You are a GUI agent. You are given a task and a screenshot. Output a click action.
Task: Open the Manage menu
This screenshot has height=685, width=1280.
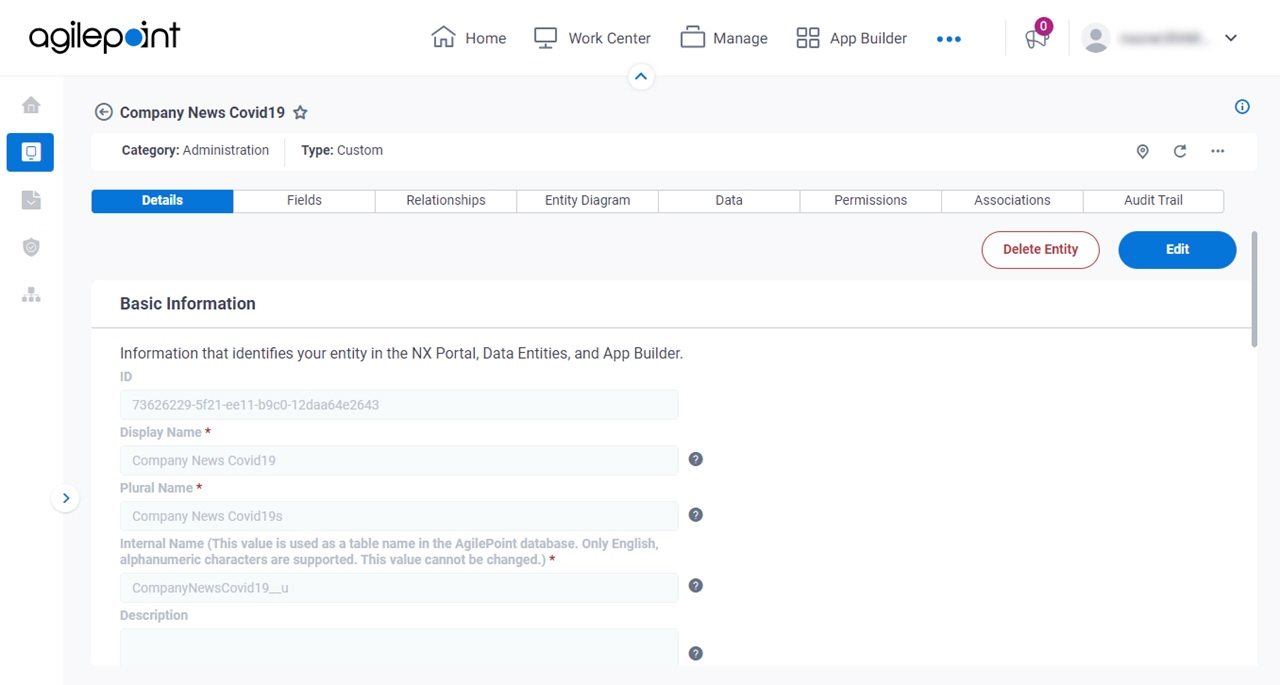click(x=724, y=38)
